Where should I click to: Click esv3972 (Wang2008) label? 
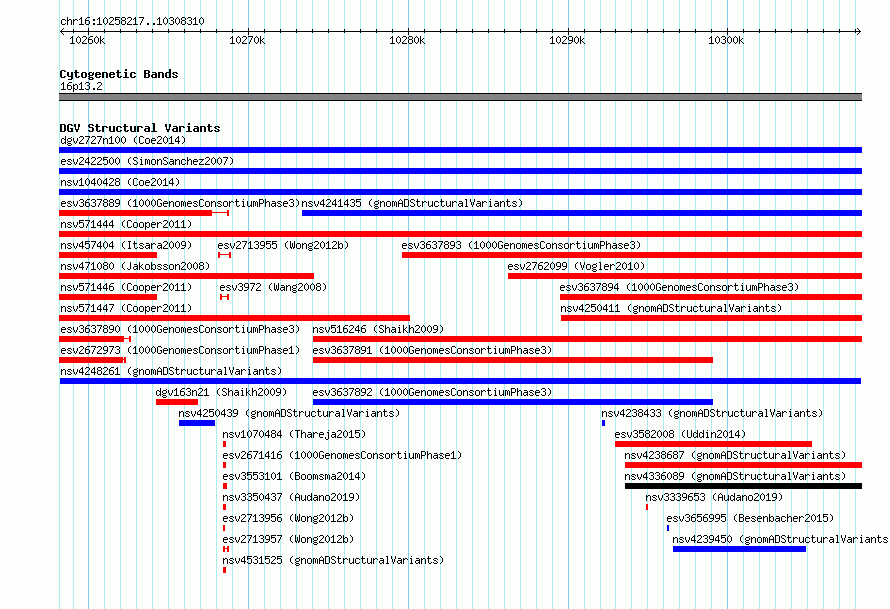274,287
